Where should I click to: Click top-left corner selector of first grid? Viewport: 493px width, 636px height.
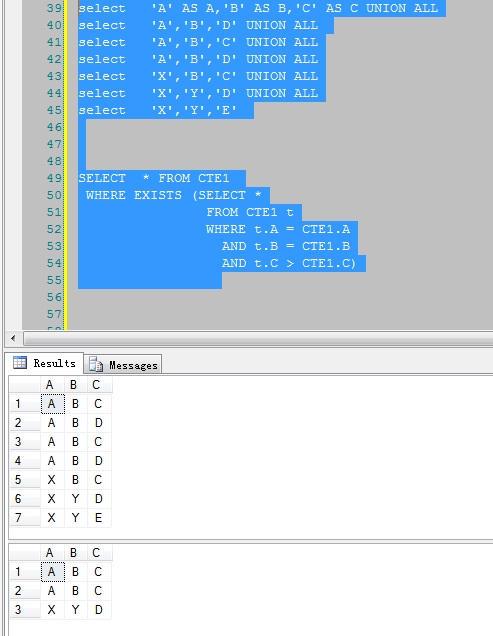coord(25,385)
